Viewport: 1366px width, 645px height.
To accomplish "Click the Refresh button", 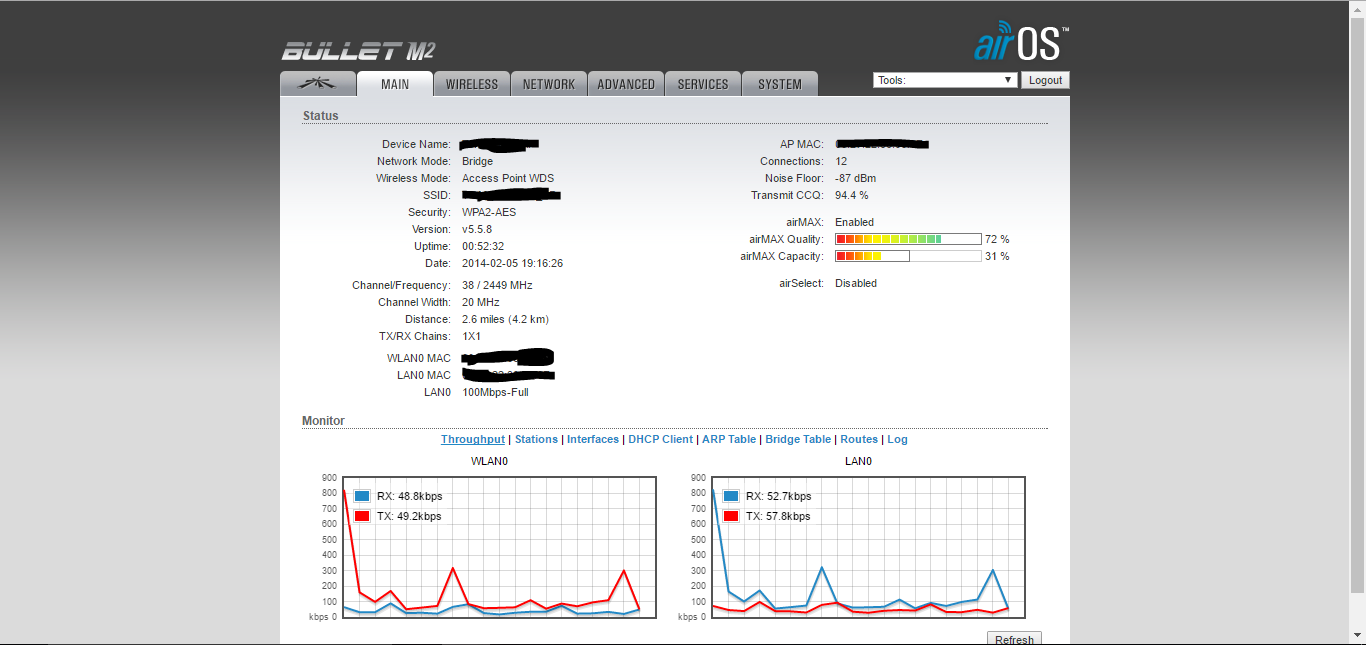I will tap(1014, 639).
